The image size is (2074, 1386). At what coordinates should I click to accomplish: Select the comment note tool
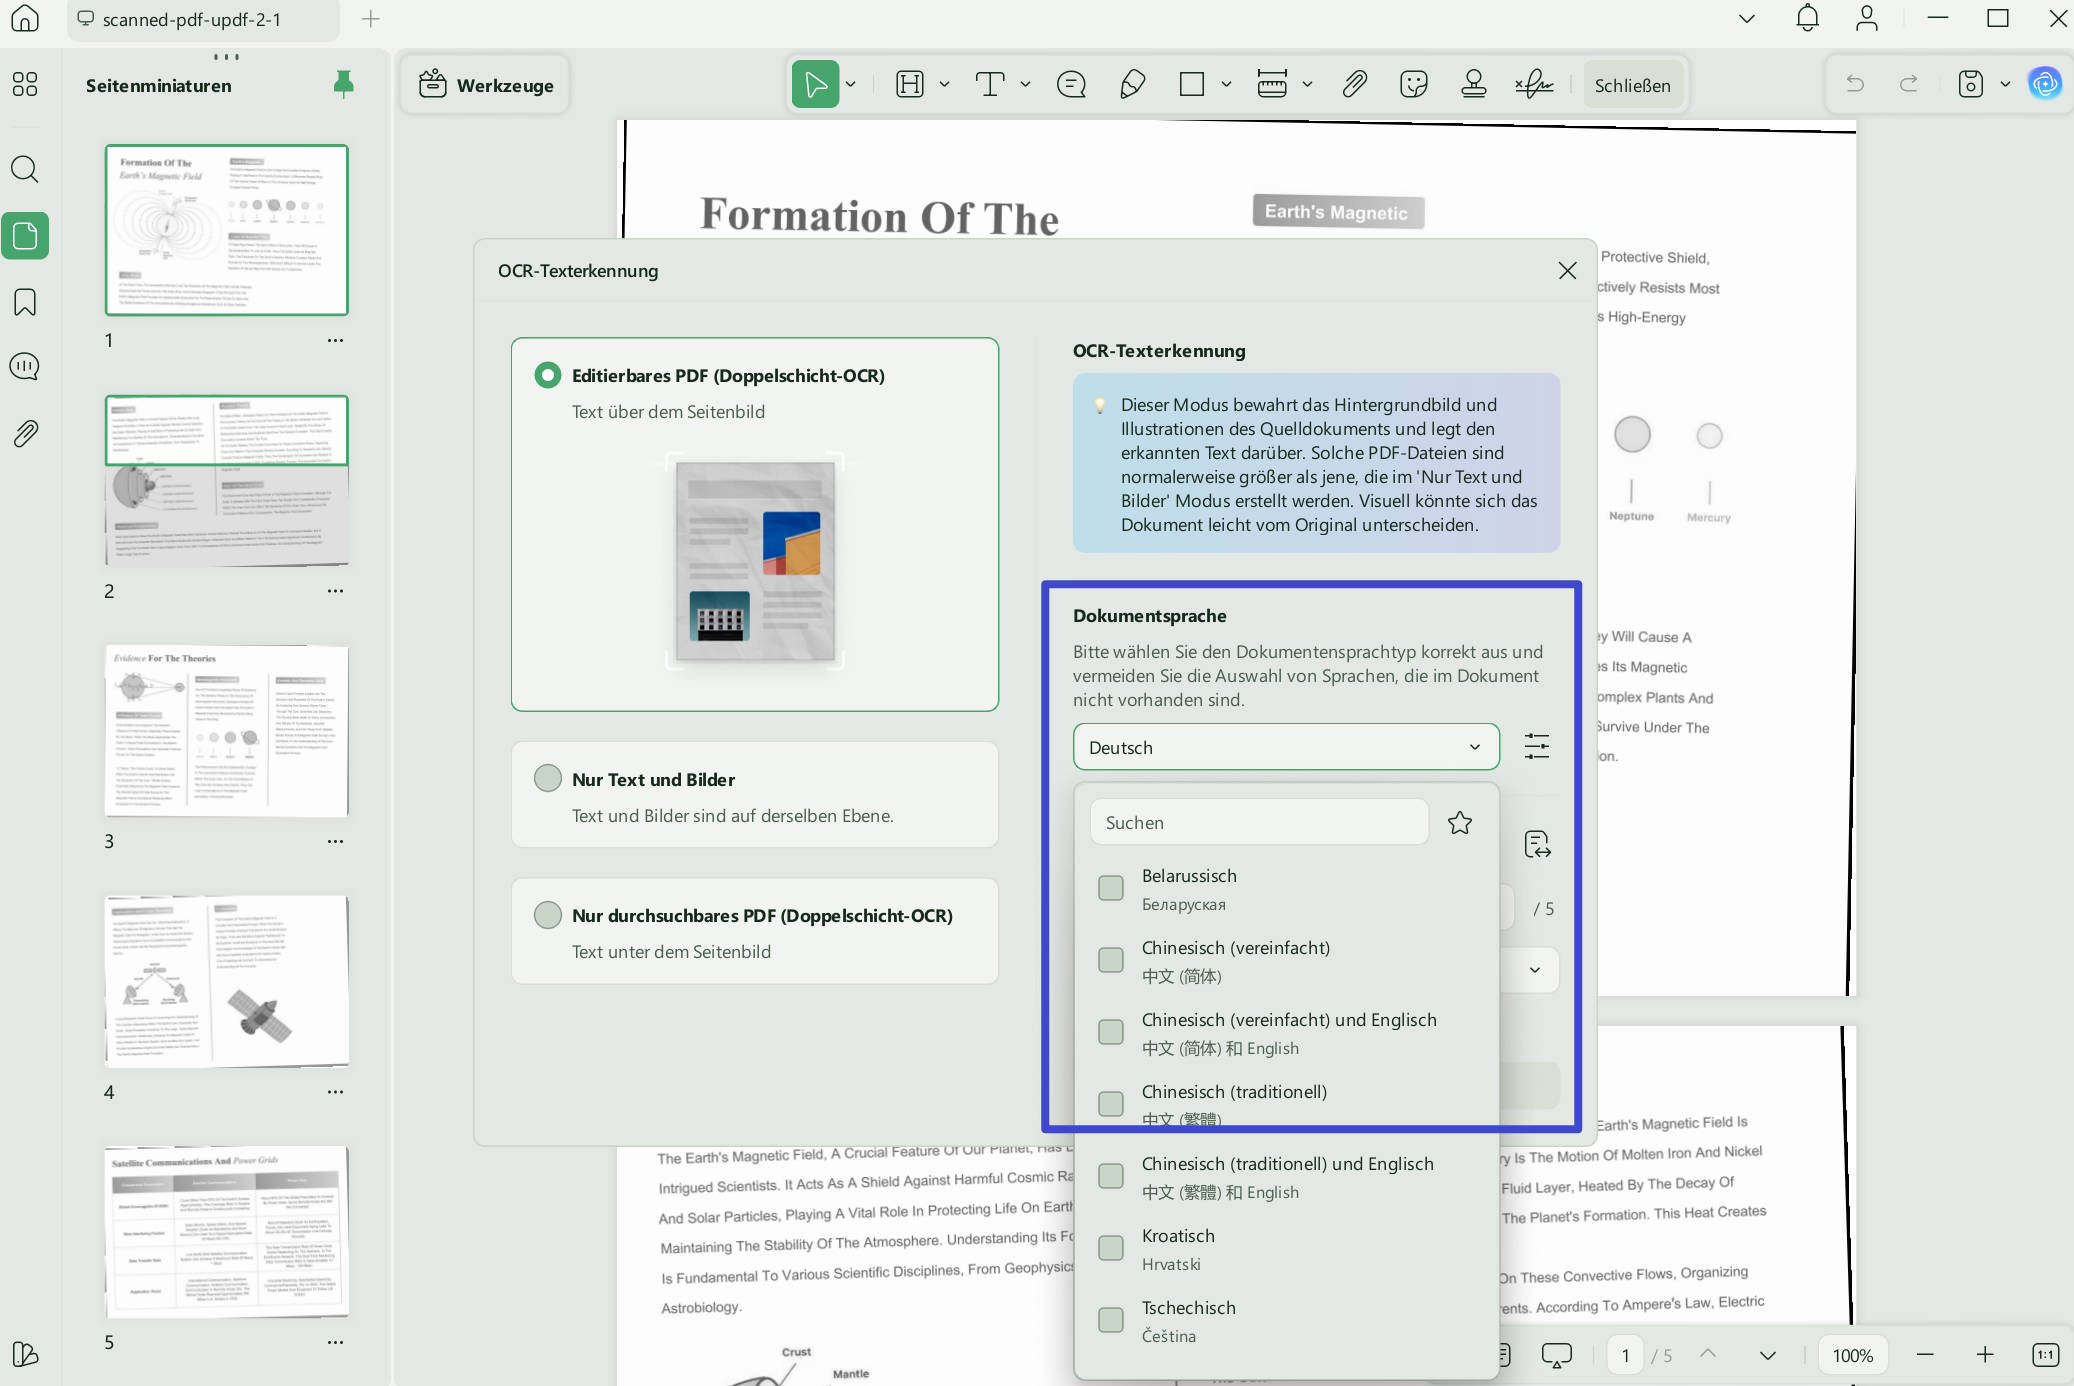coord(1071,85)
